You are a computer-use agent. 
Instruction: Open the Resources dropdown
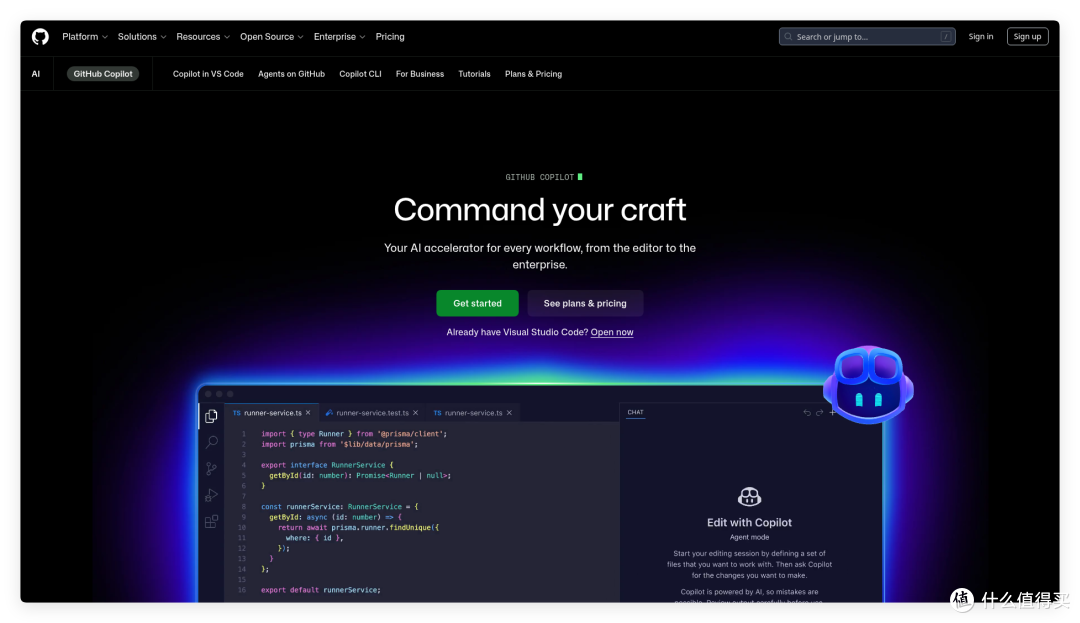click(203, 36)
